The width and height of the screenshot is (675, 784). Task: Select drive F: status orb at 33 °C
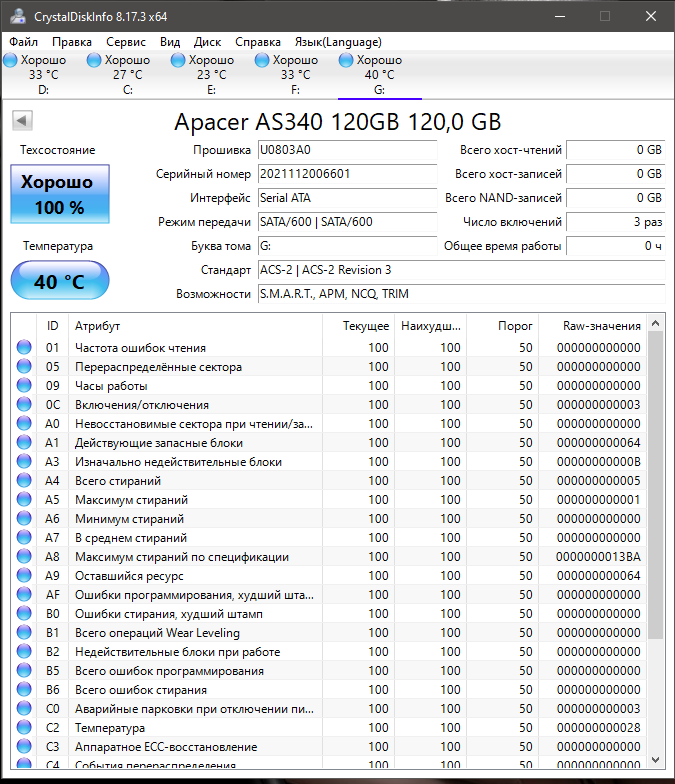pyautogui.click(x=262, y=60)
